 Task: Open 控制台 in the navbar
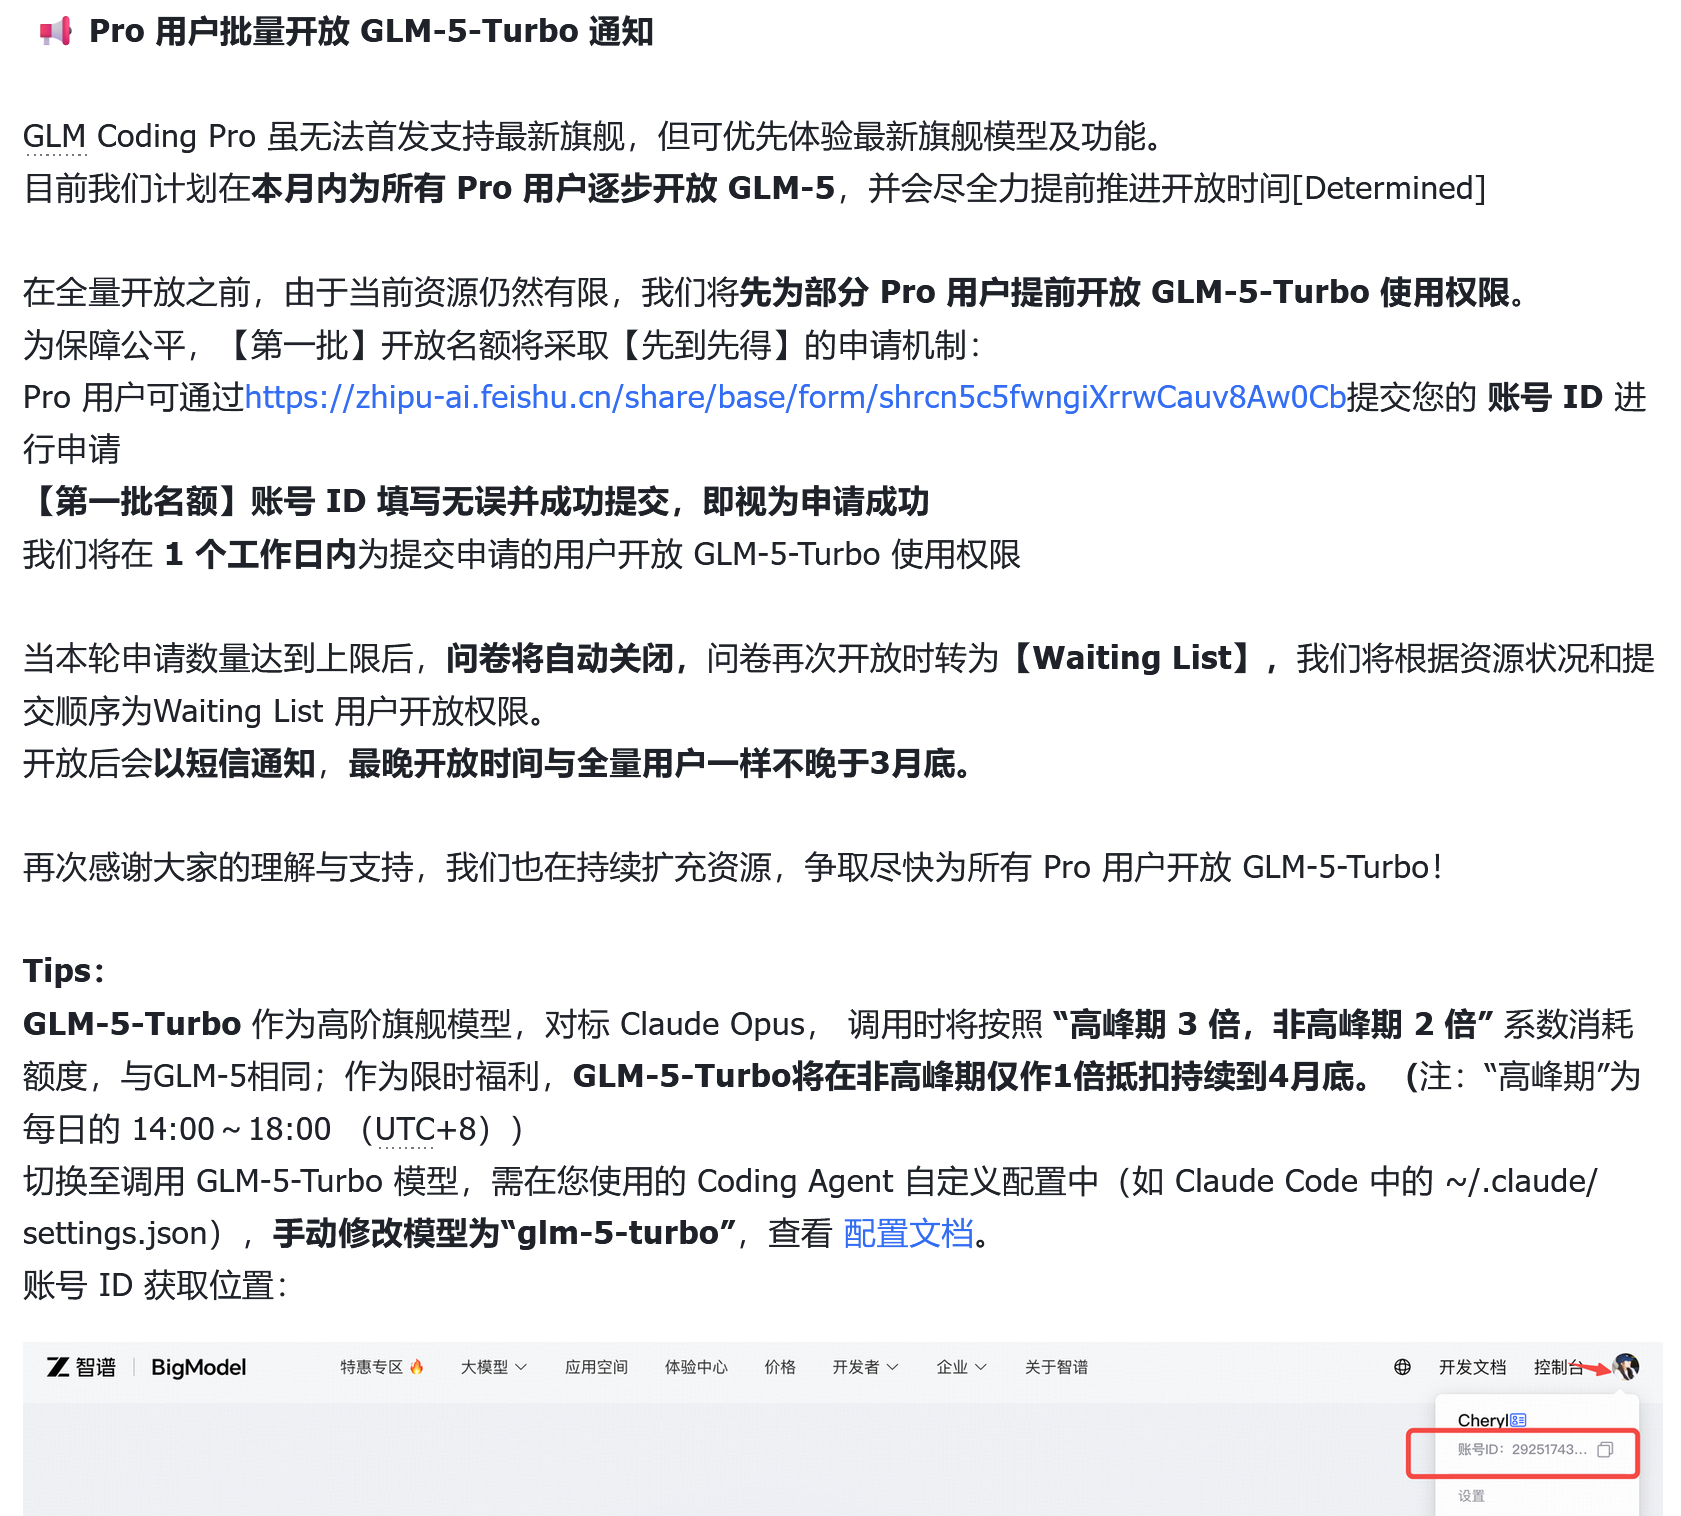coord(1558,1367)
